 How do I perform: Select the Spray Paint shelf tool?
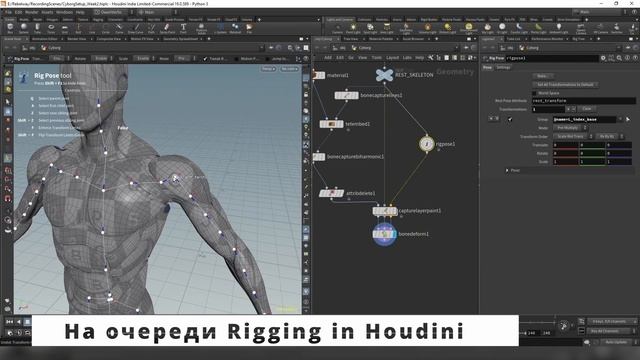[167, 28]
